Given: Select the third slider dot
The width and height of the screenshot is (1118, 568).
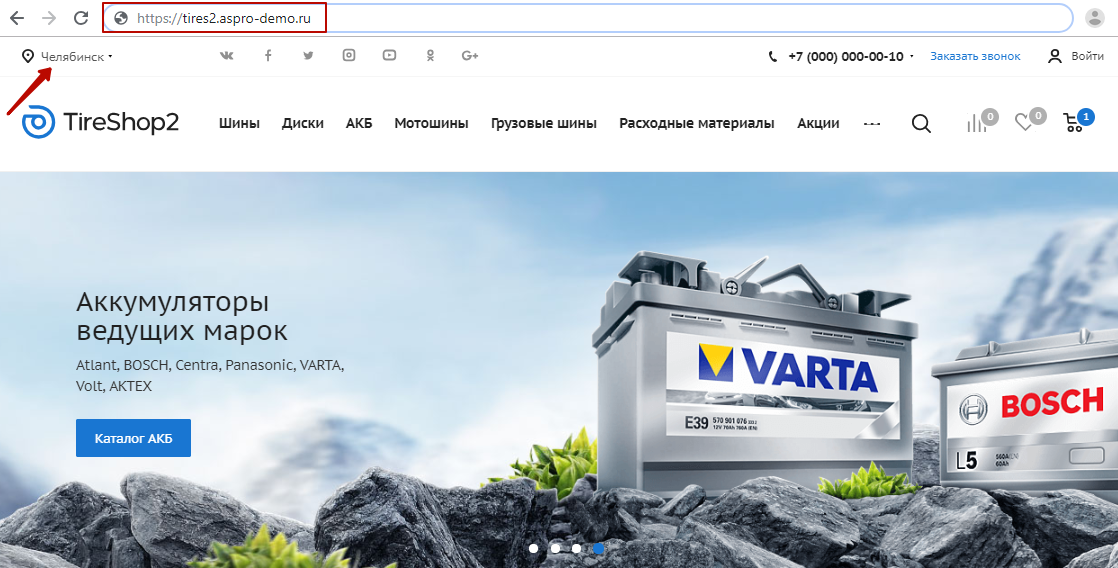Looking at the screenshot, I should 576,548.
